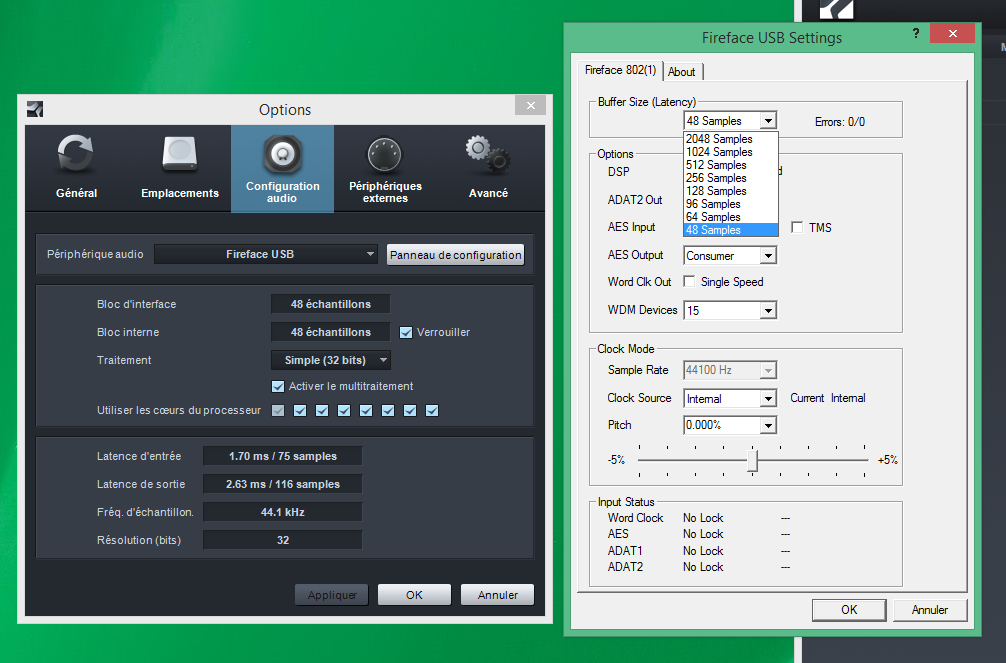Enable the Single Speed checkbox

click(x=689, y=282)
